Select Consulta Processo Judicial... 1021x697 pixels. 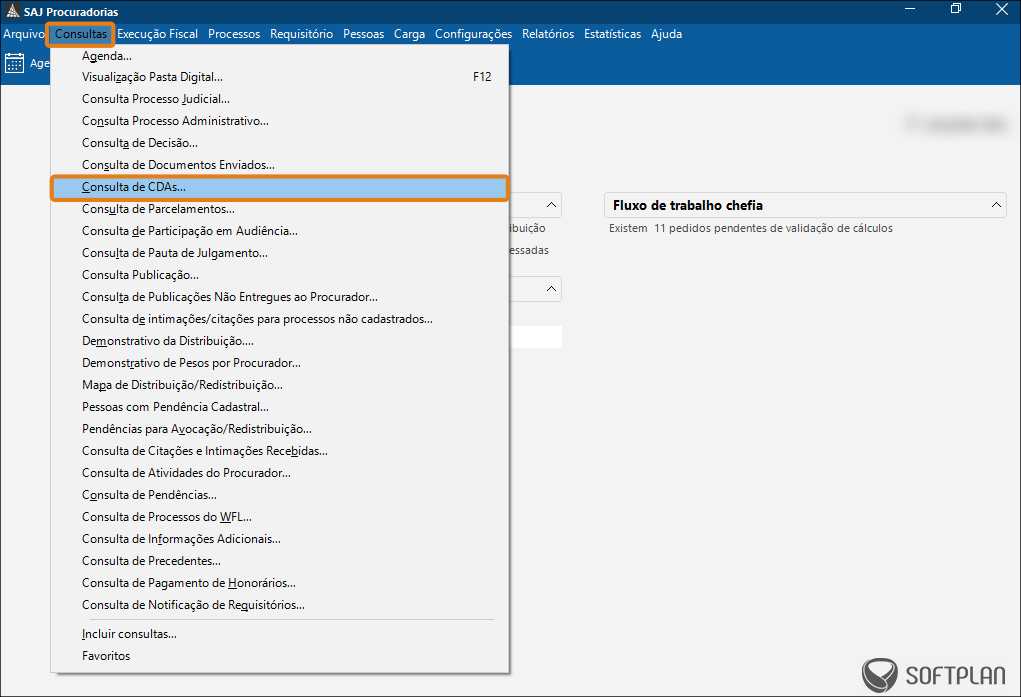[x=280, y=99]
